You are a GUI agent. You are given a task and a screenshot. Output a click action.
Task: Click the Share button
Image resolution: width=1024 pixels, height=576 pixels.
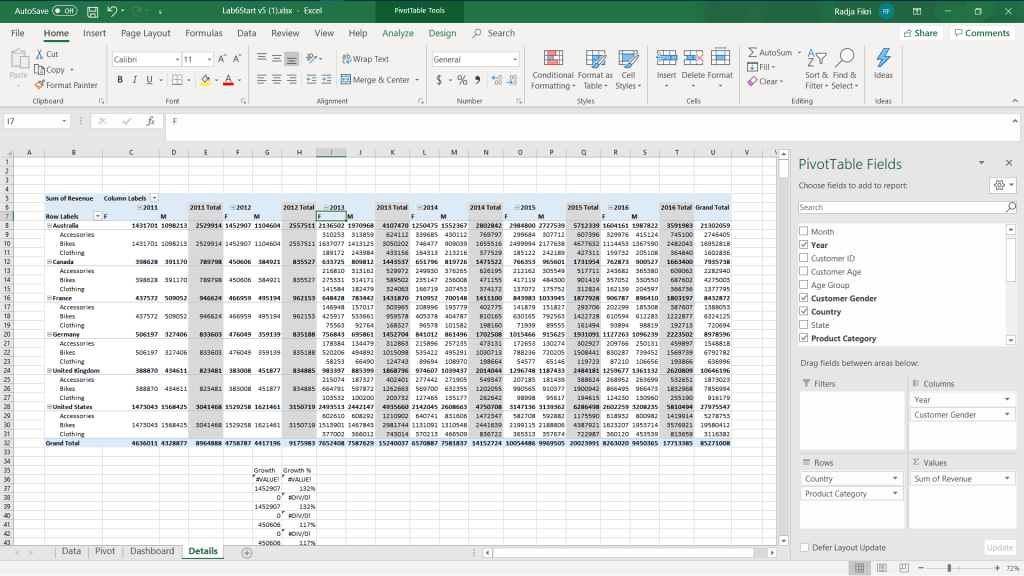(920, 33)
